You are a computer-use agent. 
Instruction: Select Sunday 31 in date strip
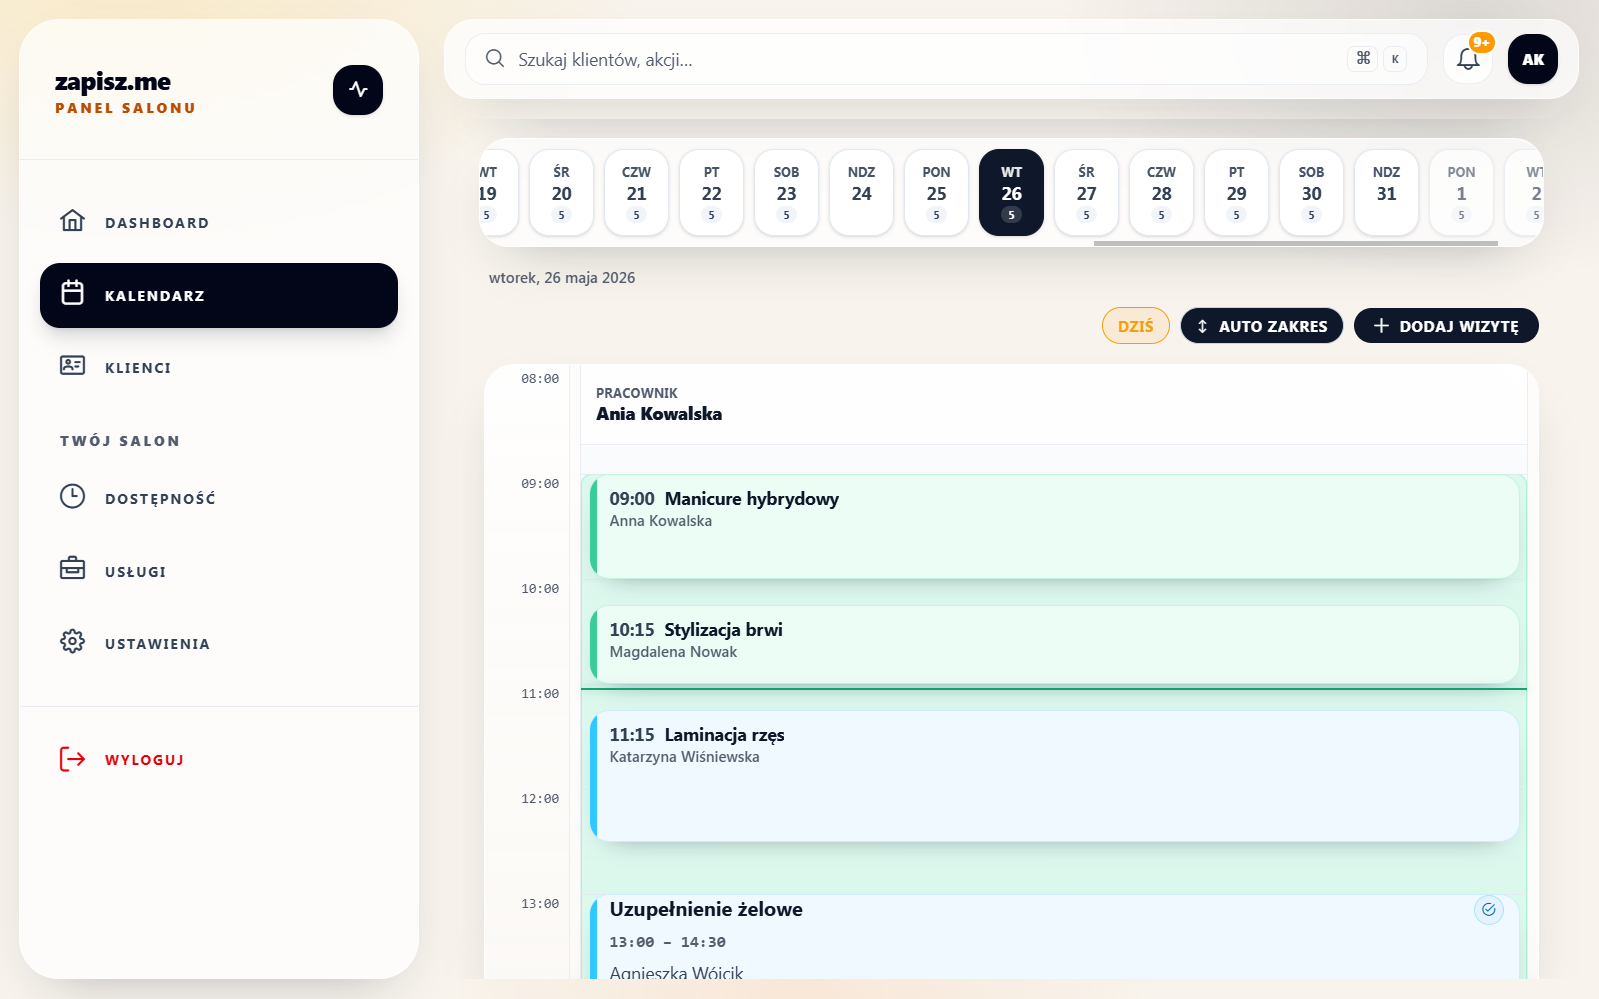tap(1387, 193)
